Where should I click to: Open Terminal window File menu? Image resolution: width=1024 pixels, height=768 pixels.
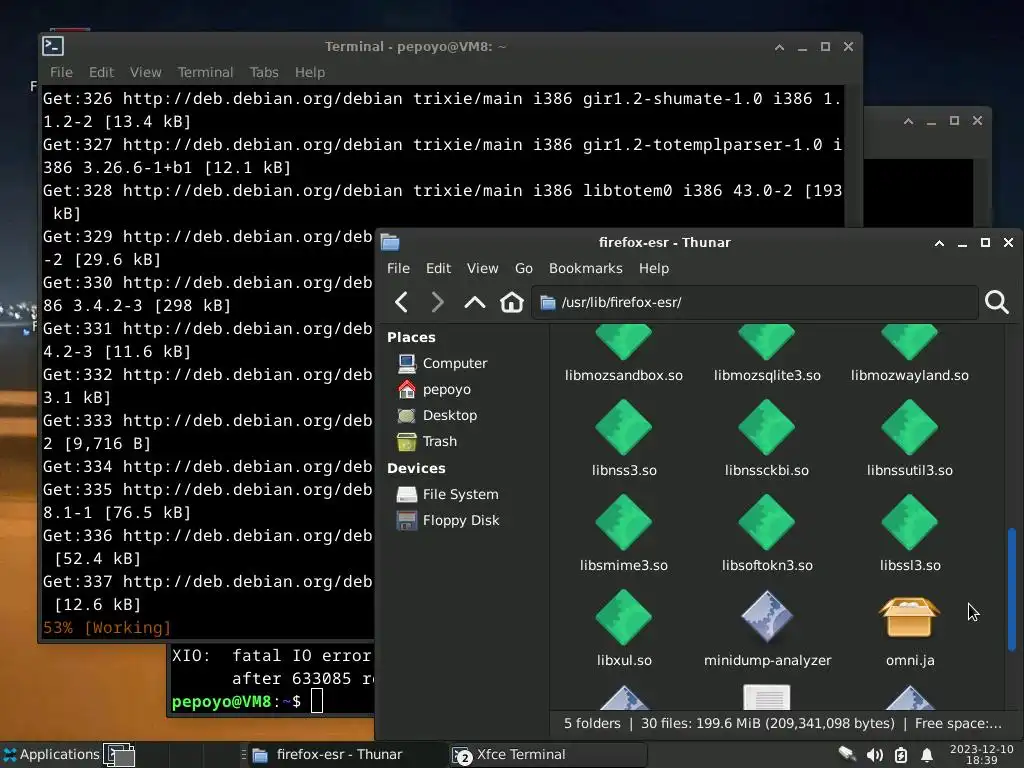(61, 72)
